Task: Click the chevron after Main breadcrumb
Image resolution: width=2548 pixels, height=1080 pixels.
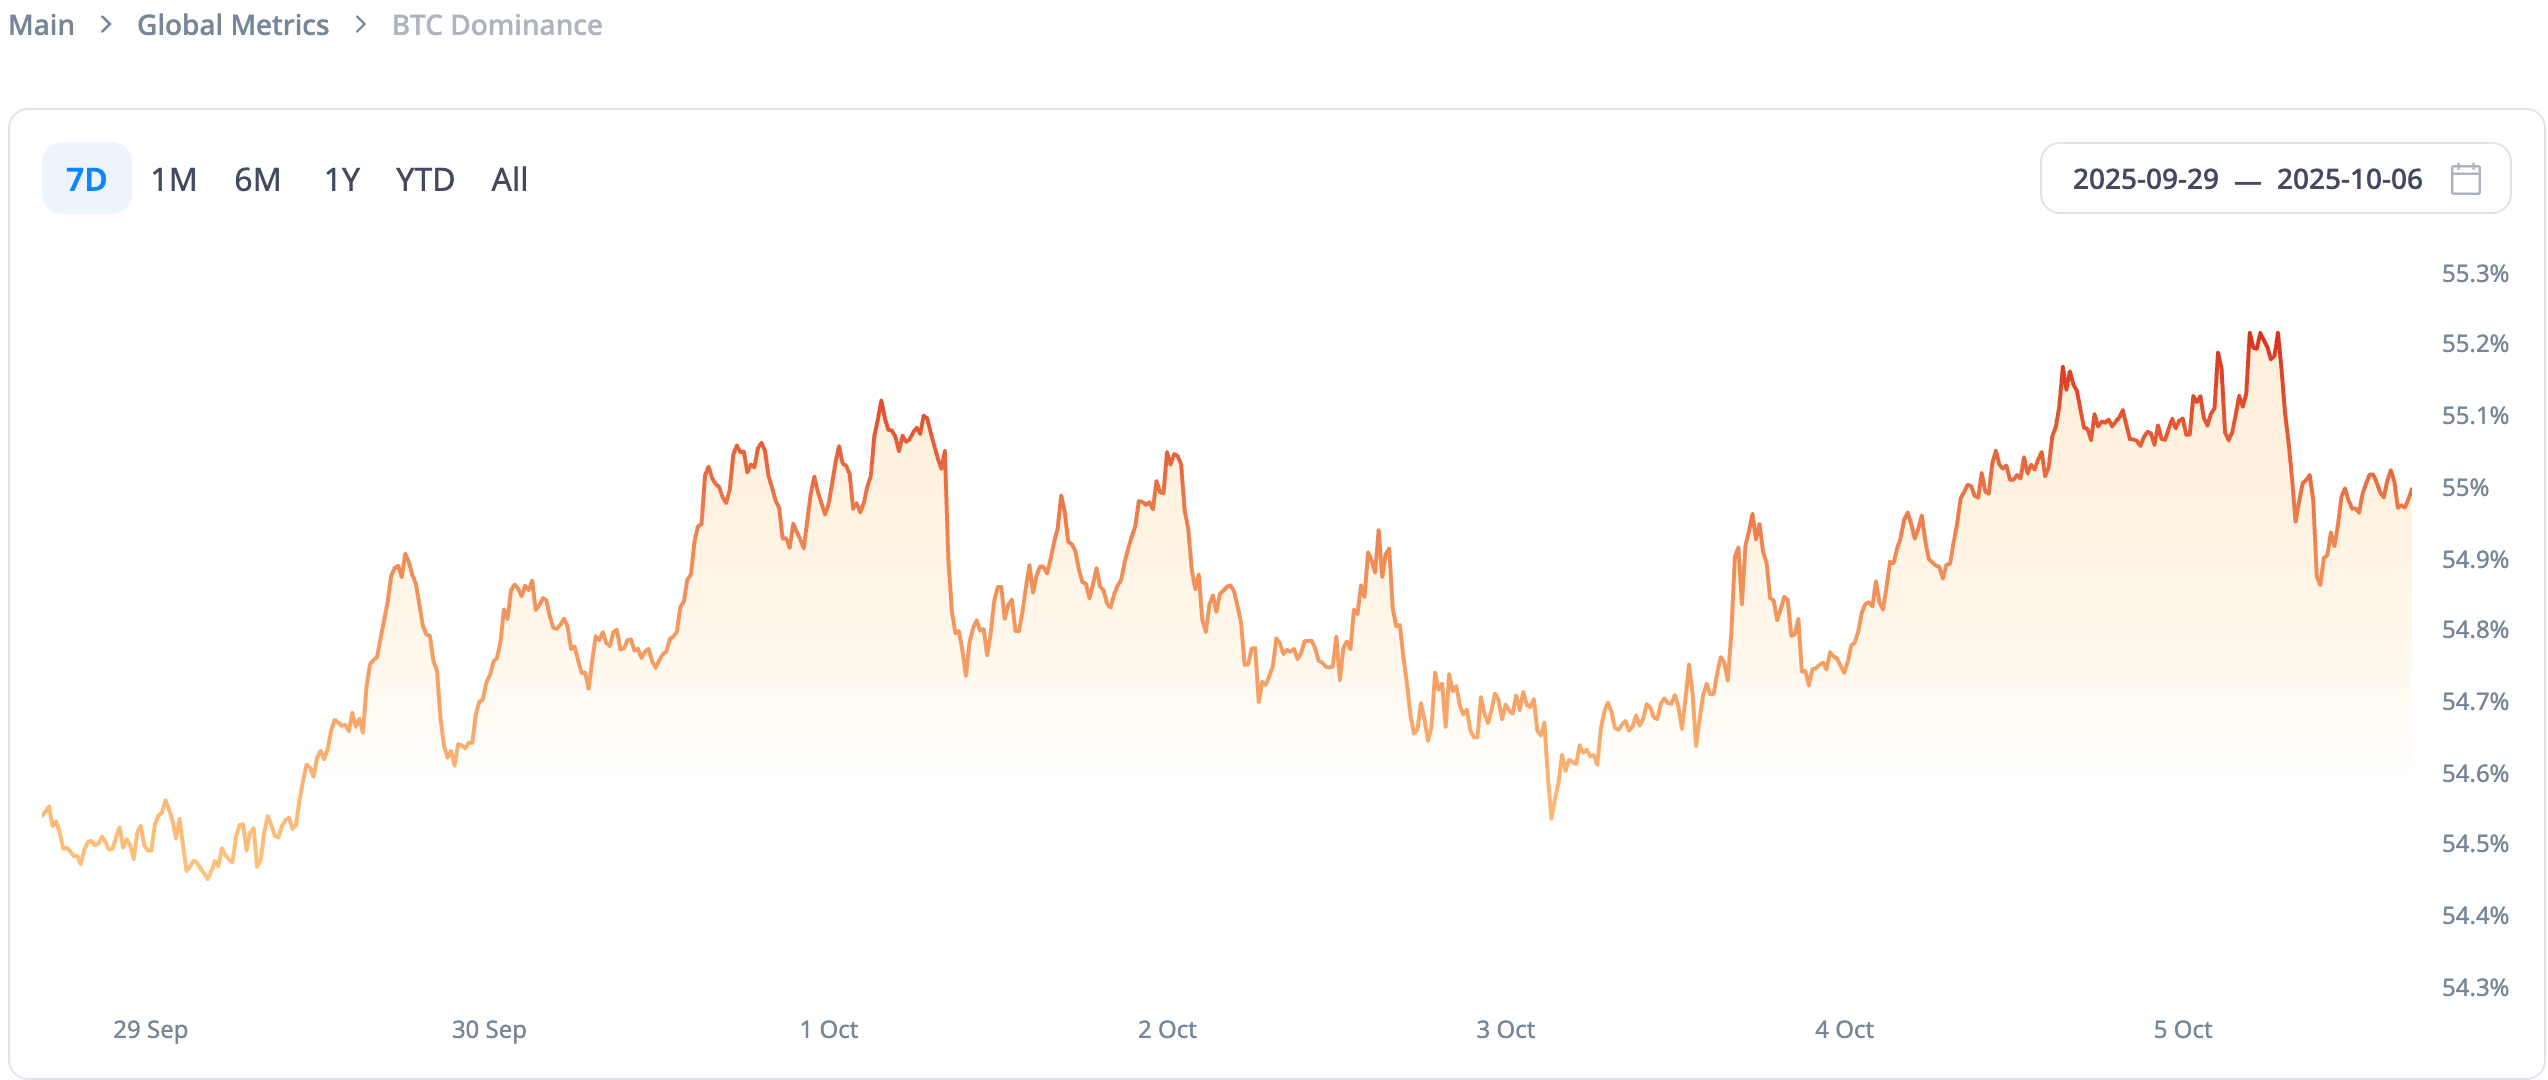Action: click(106, 24)
